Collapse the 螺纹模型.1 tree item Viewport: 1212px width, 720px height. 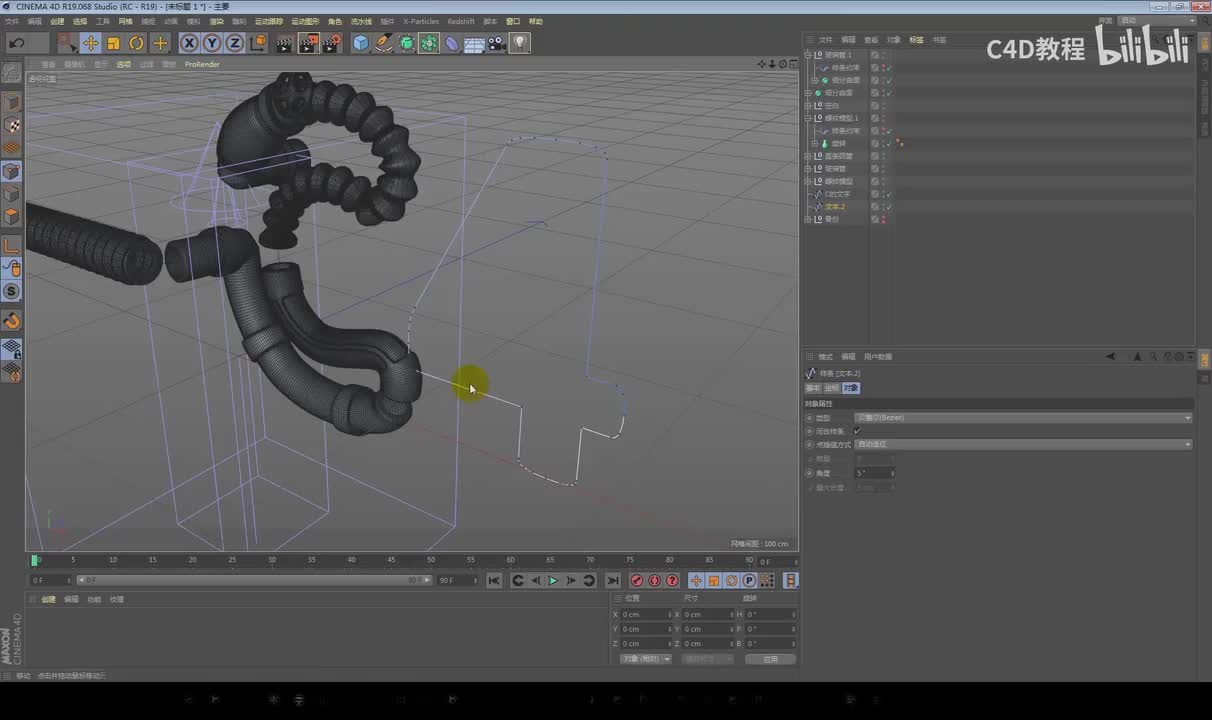[809, 118]
